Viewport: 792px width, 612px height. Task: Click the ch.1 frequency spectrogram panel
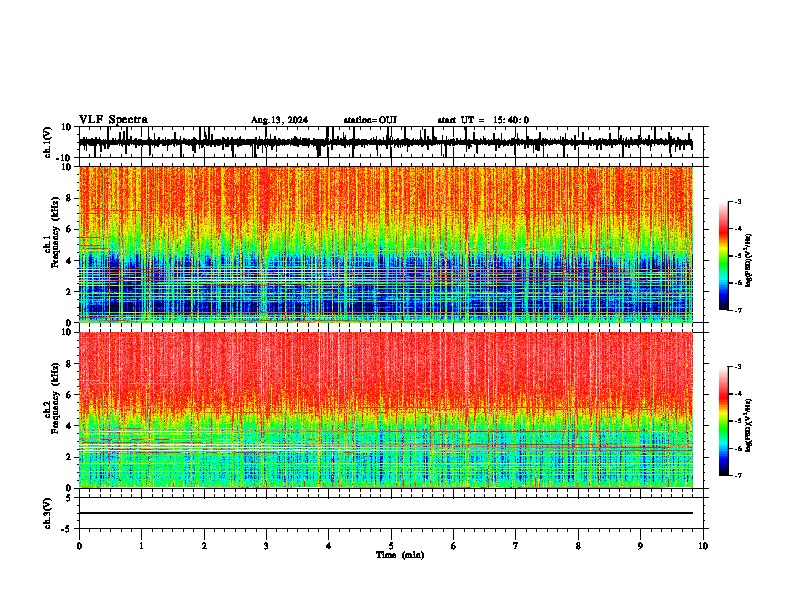385,244
